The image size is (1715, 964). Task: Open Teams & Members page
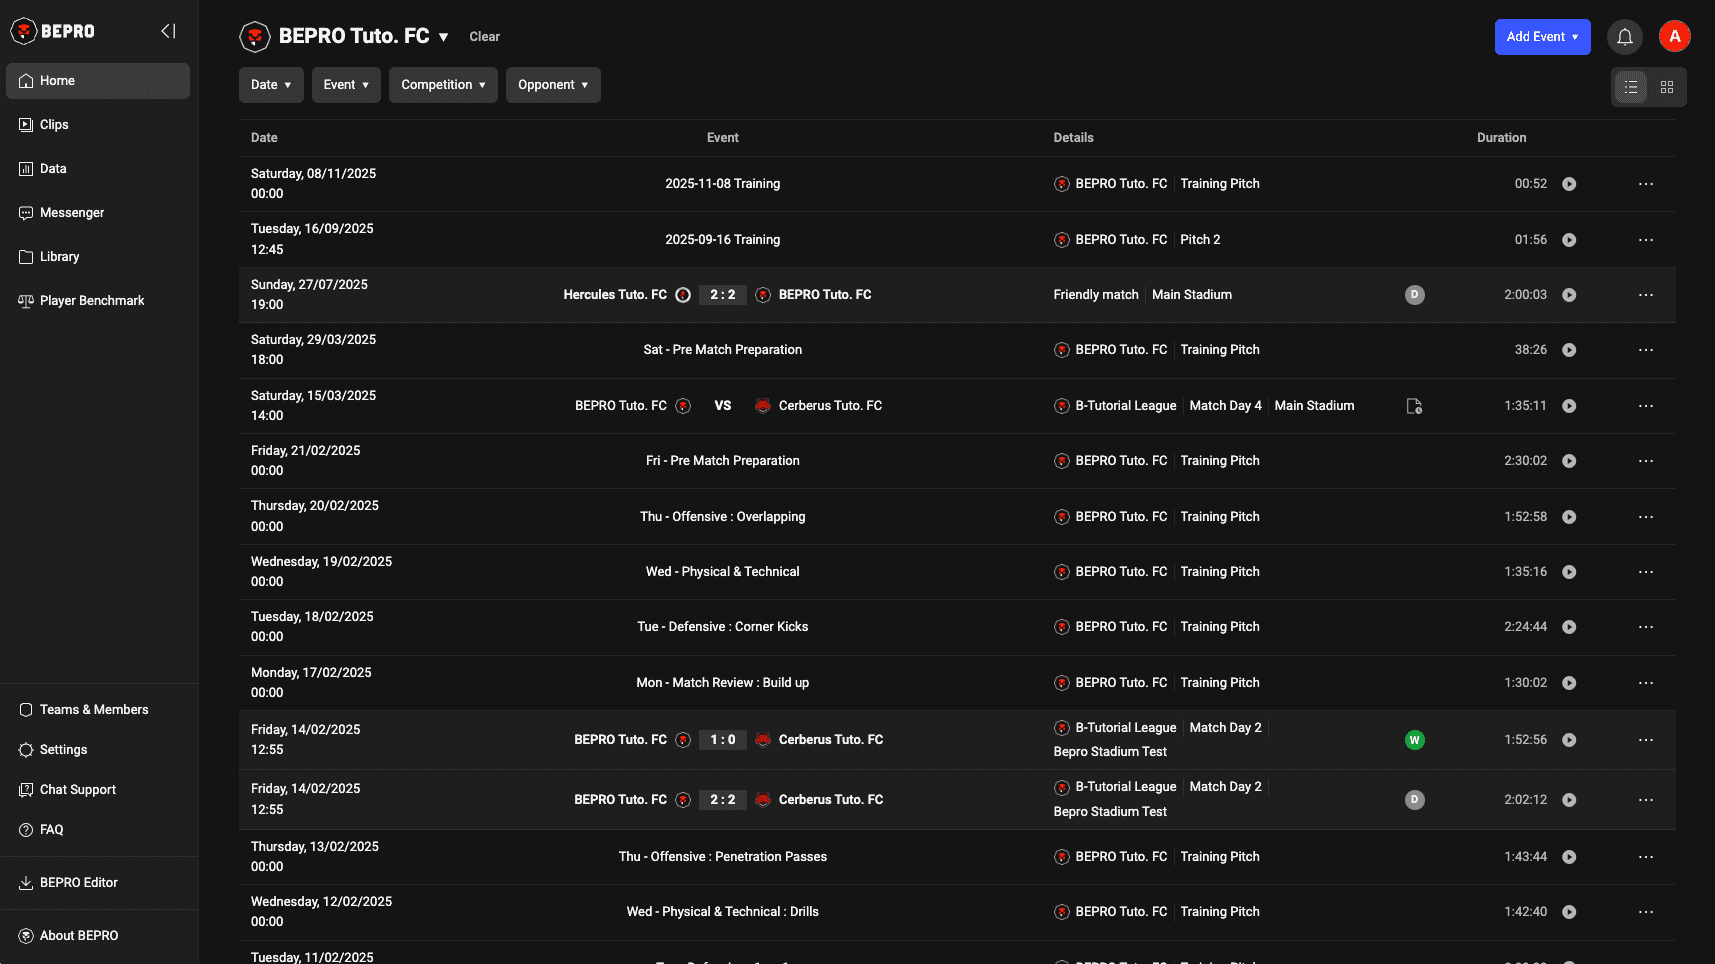click(98, 710)
